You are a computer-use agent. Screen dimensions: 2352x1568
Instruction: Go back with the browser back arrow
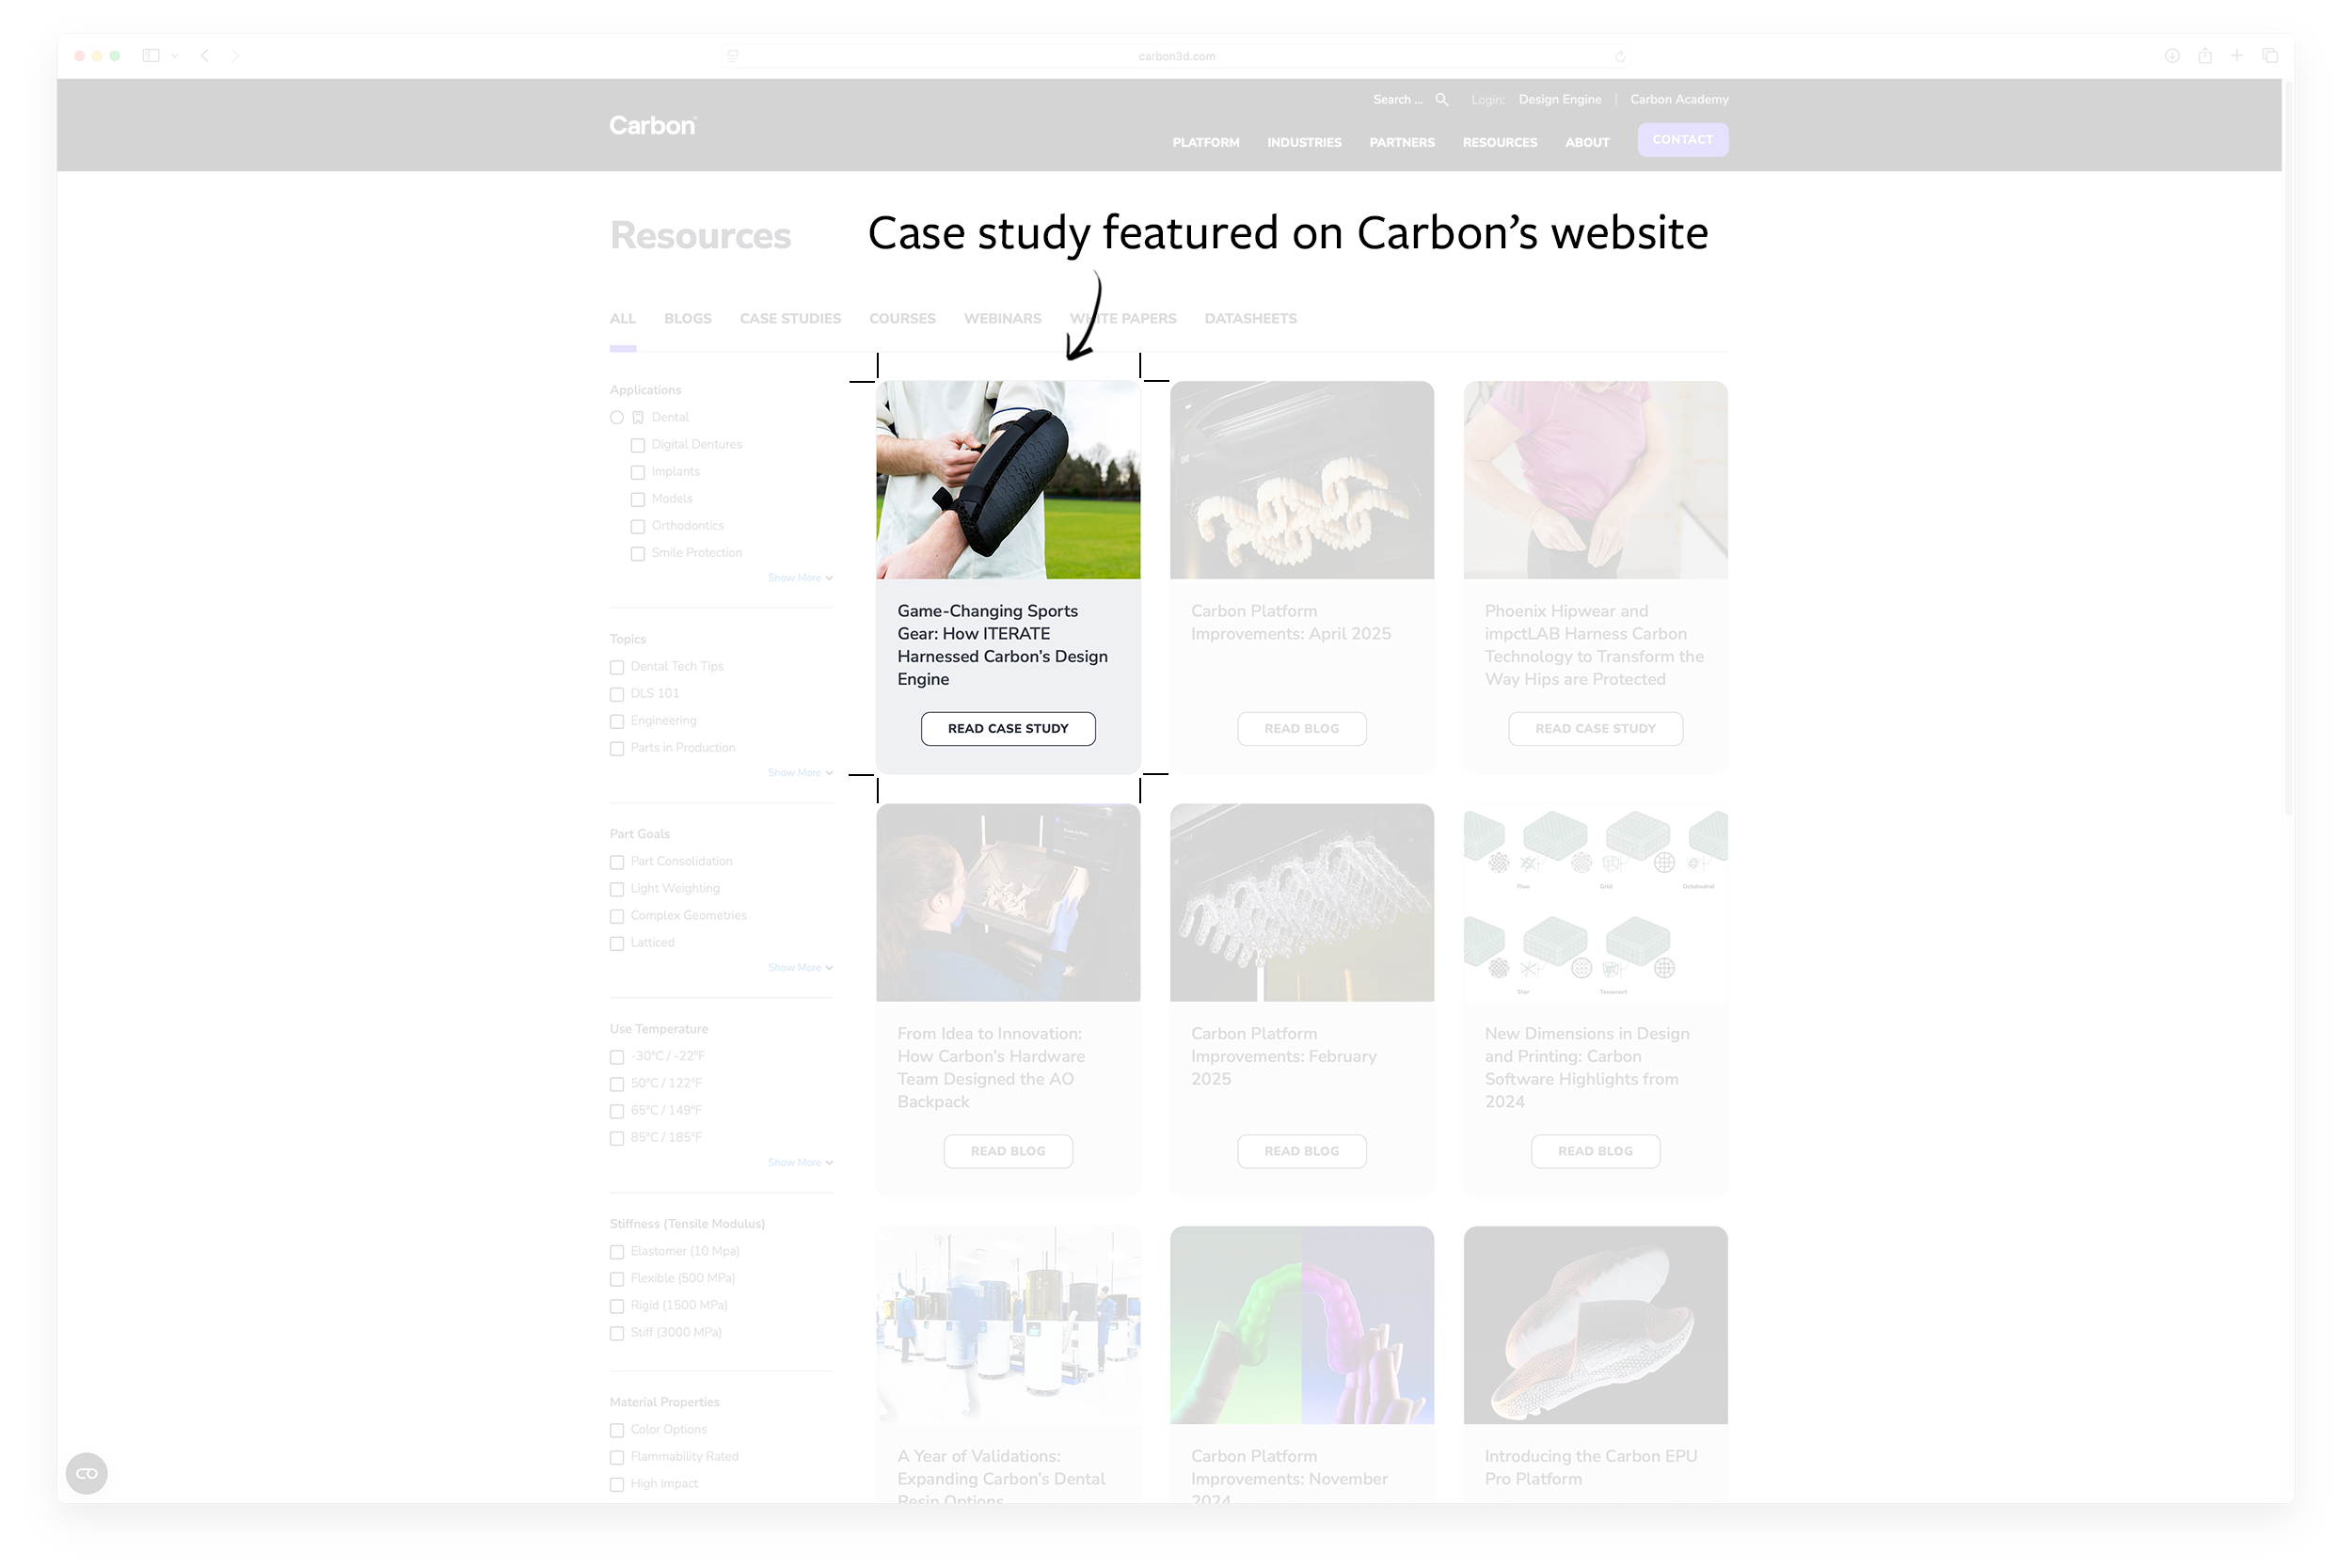coord(205,56)
